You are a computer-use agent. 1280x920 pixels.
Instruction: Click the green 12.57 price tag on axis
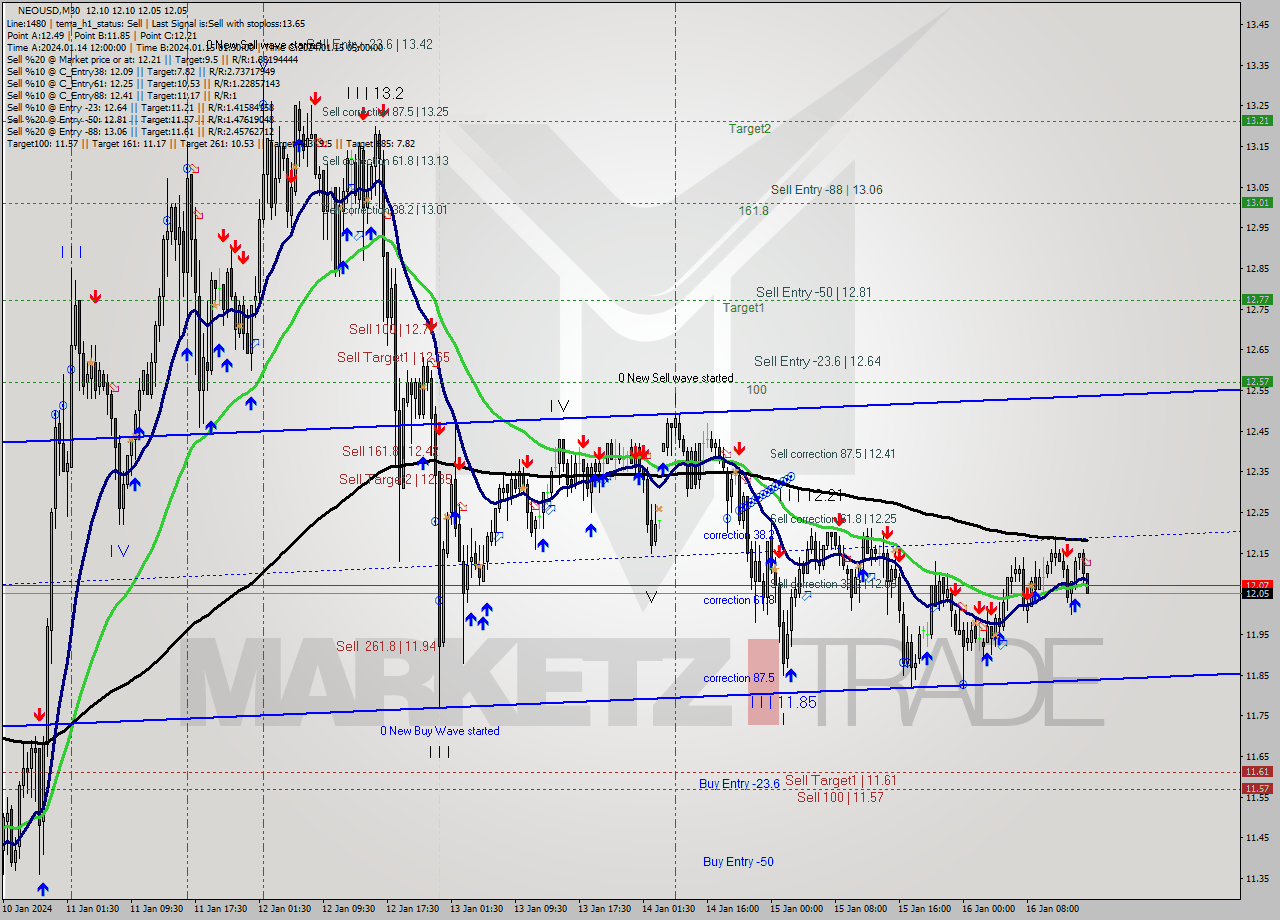click(1256, 381)
